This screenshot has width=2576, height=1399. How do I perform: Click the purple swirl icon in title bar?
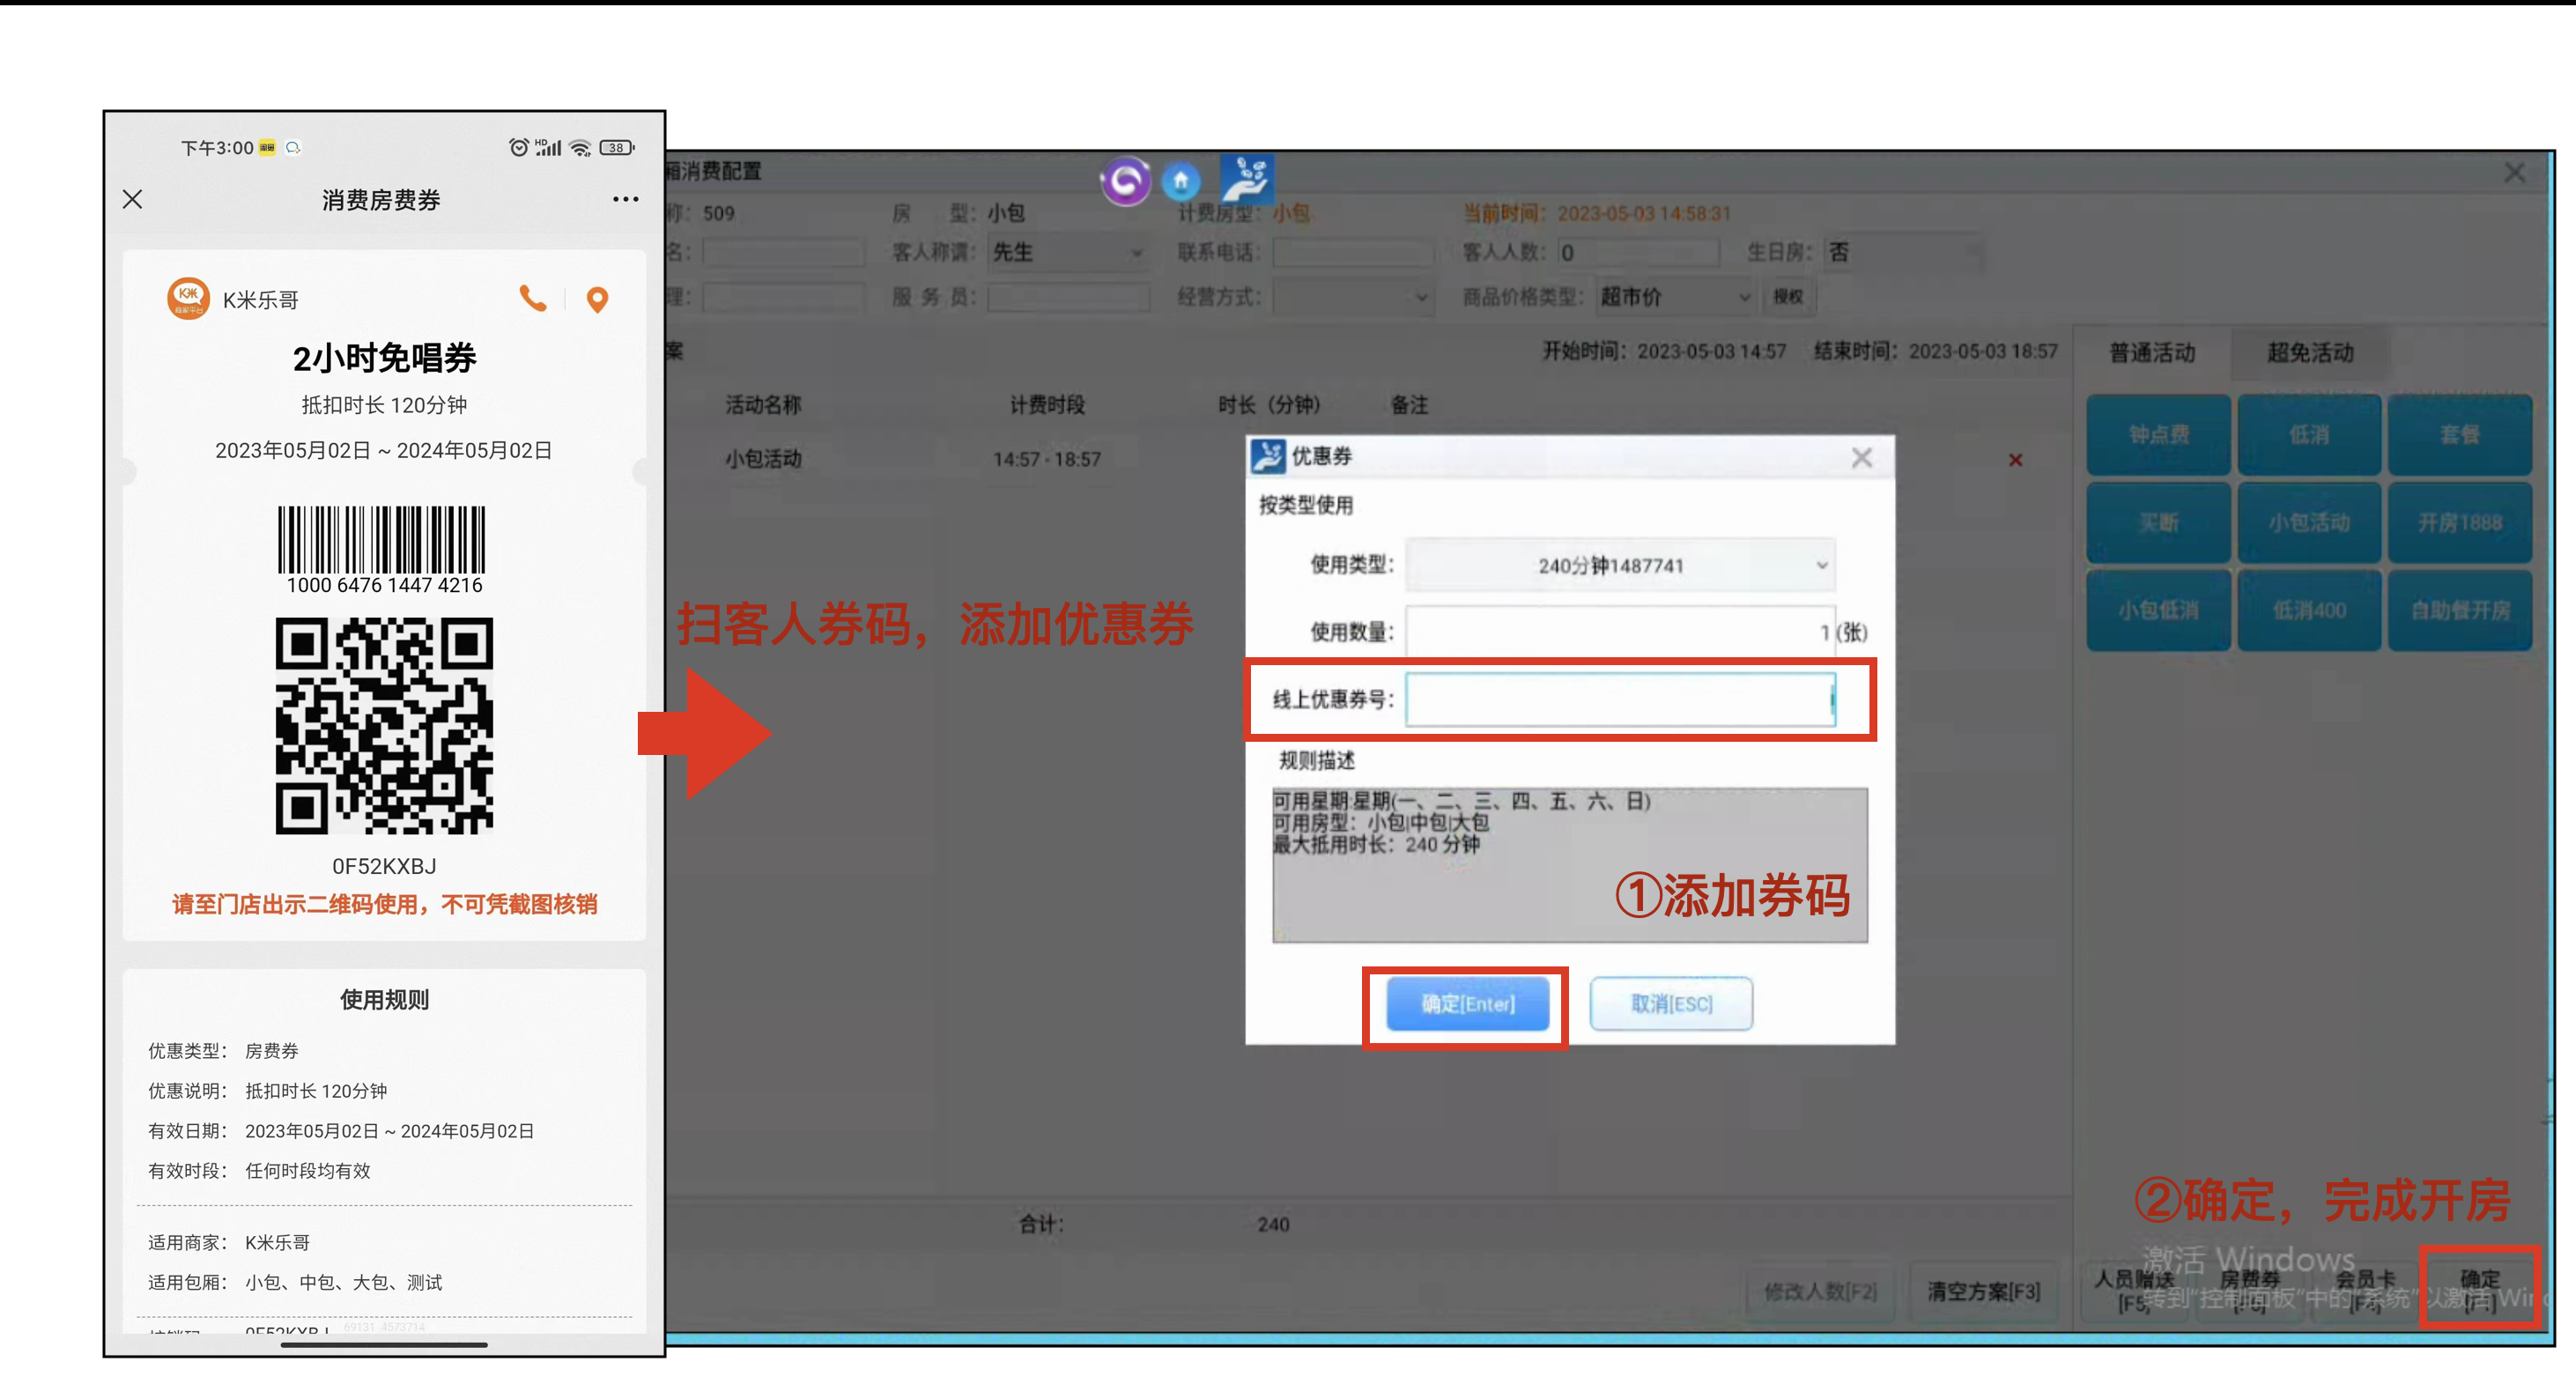click(x=1125, y=181)
